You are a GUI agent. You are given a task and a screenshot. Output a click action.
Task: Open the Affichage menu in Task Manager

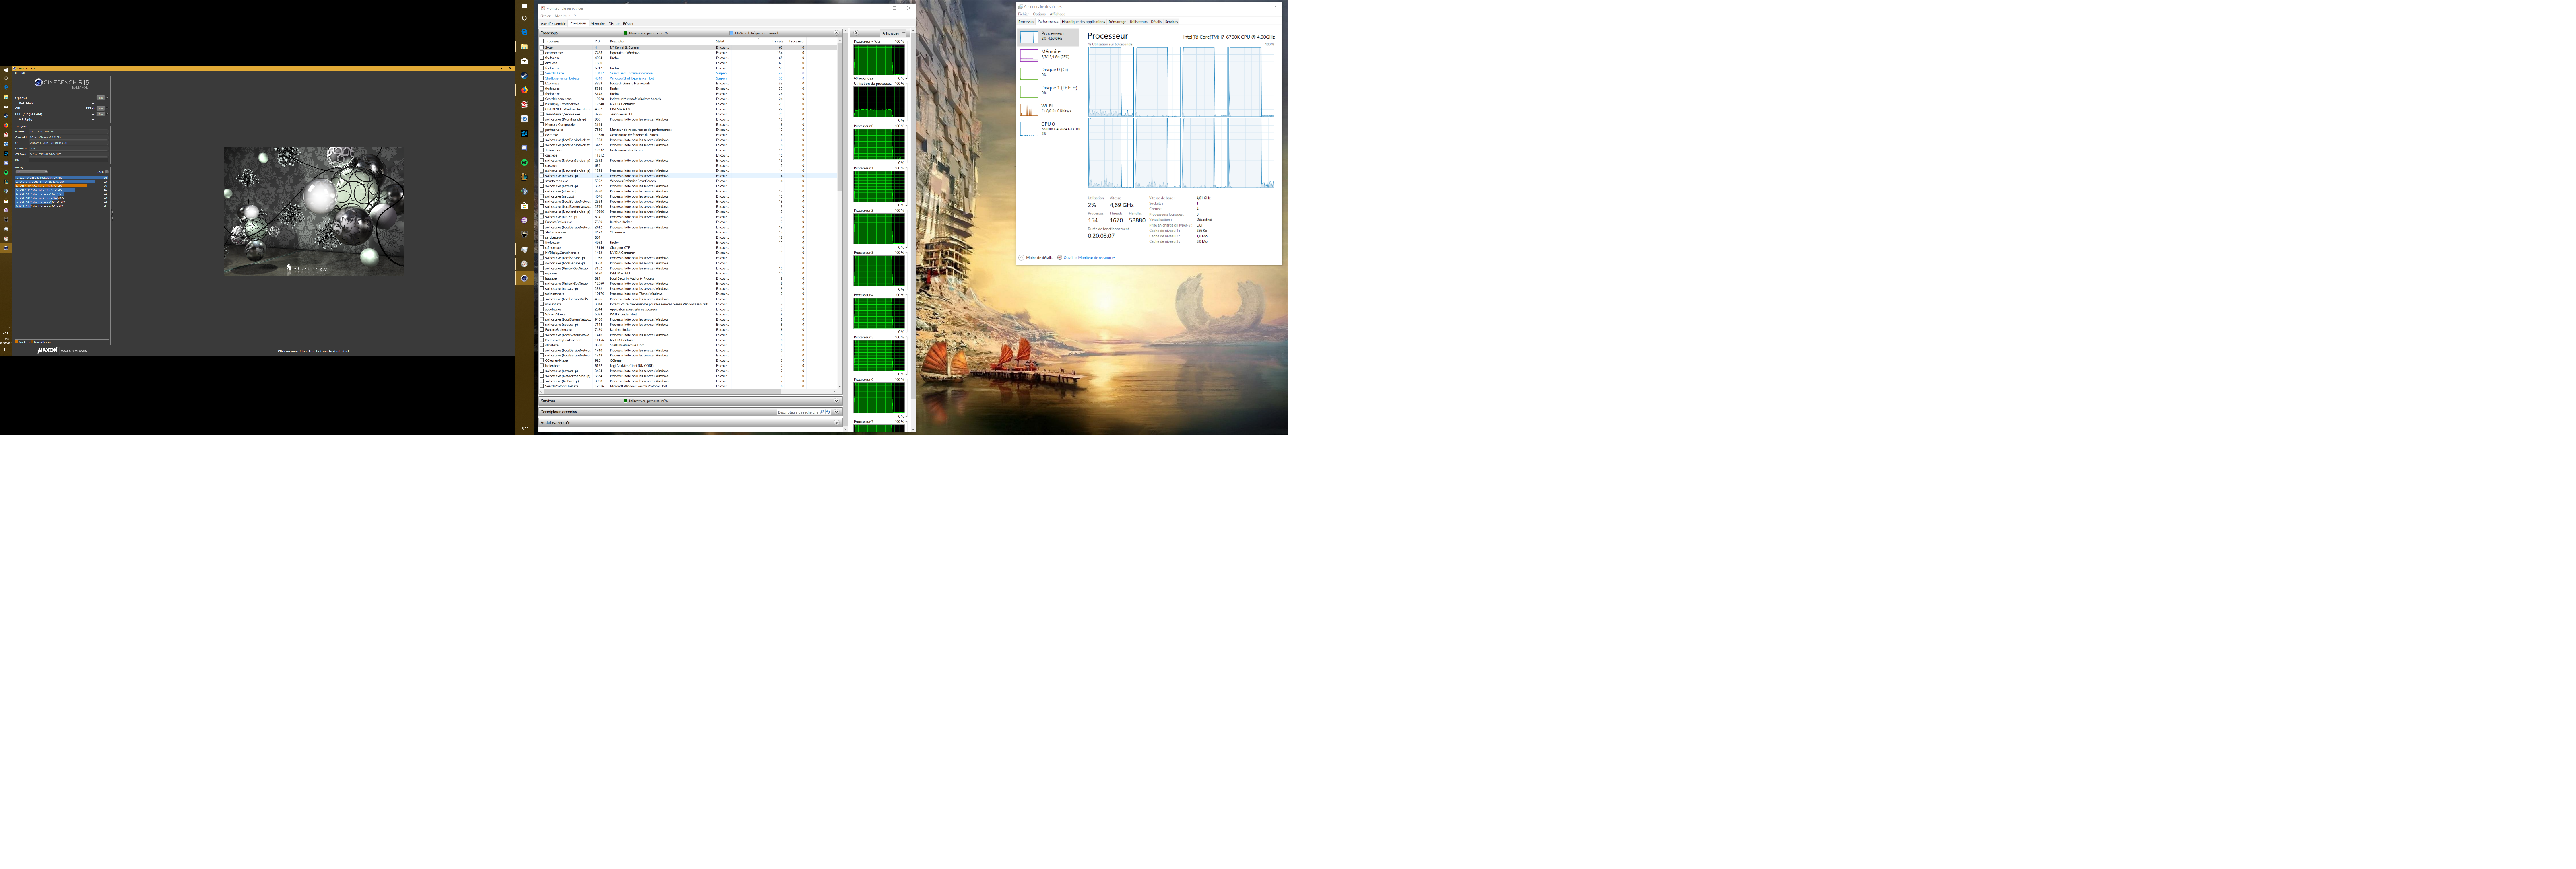pyautogui.click(x=1058, y=14)
